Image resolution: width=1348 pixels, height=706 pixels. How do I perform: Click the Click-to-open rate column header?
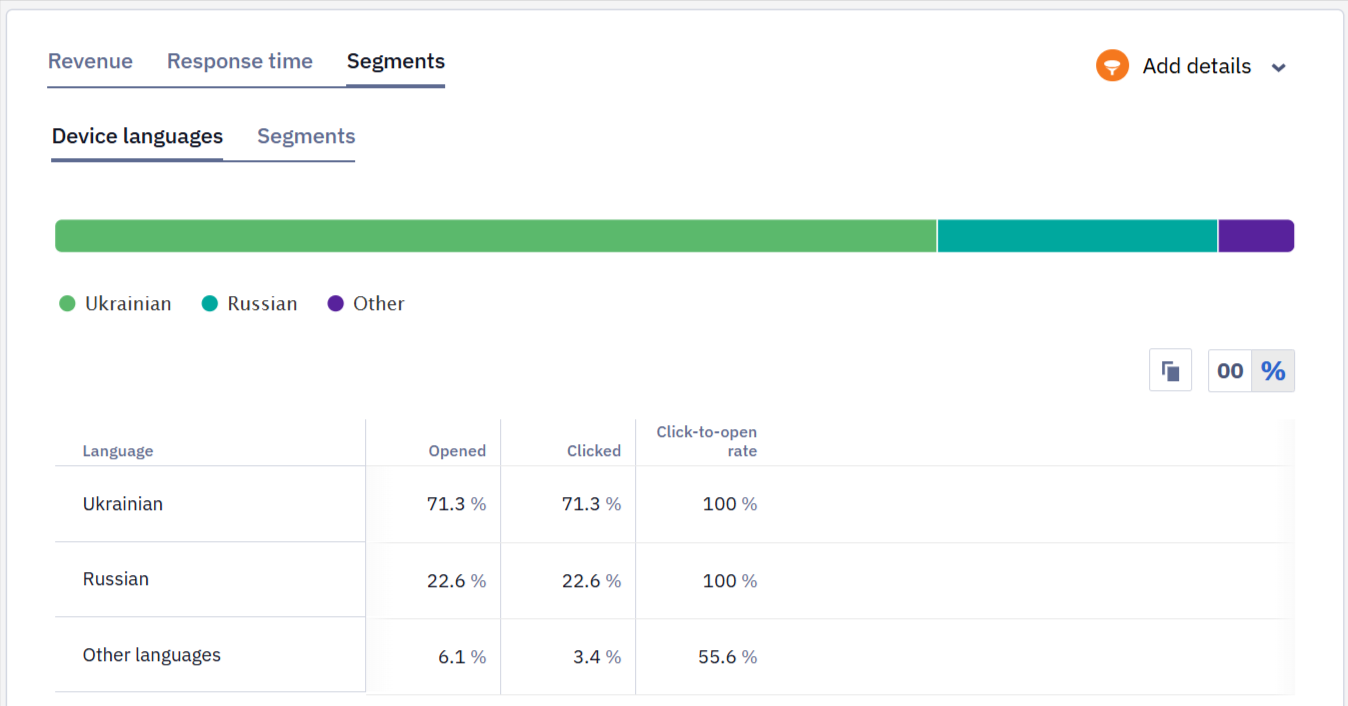tap(707, 442)
